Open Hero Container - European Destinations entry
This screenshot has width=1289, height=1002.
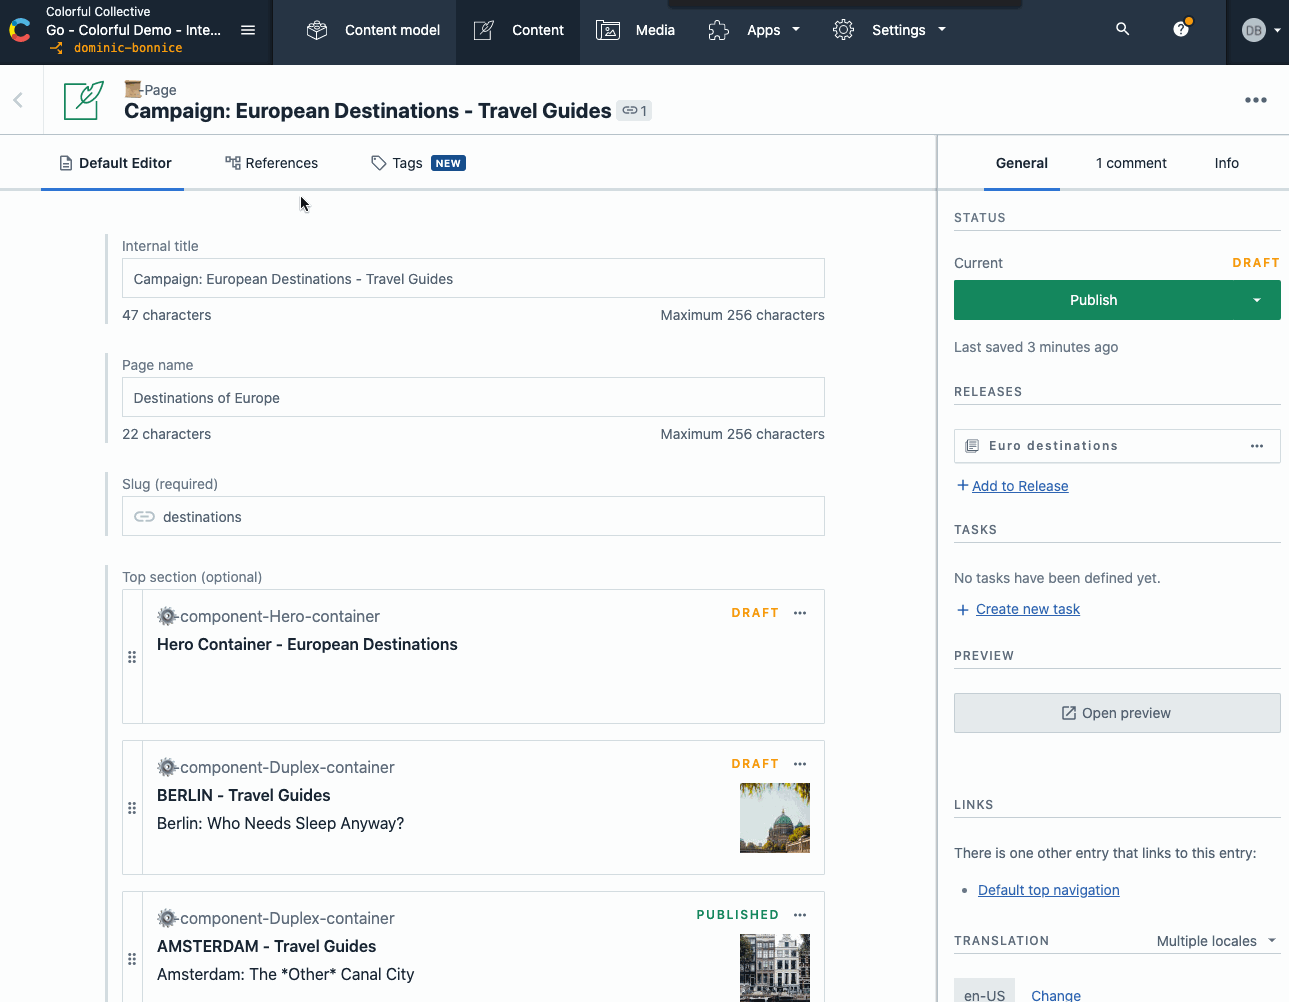[307, 645]
